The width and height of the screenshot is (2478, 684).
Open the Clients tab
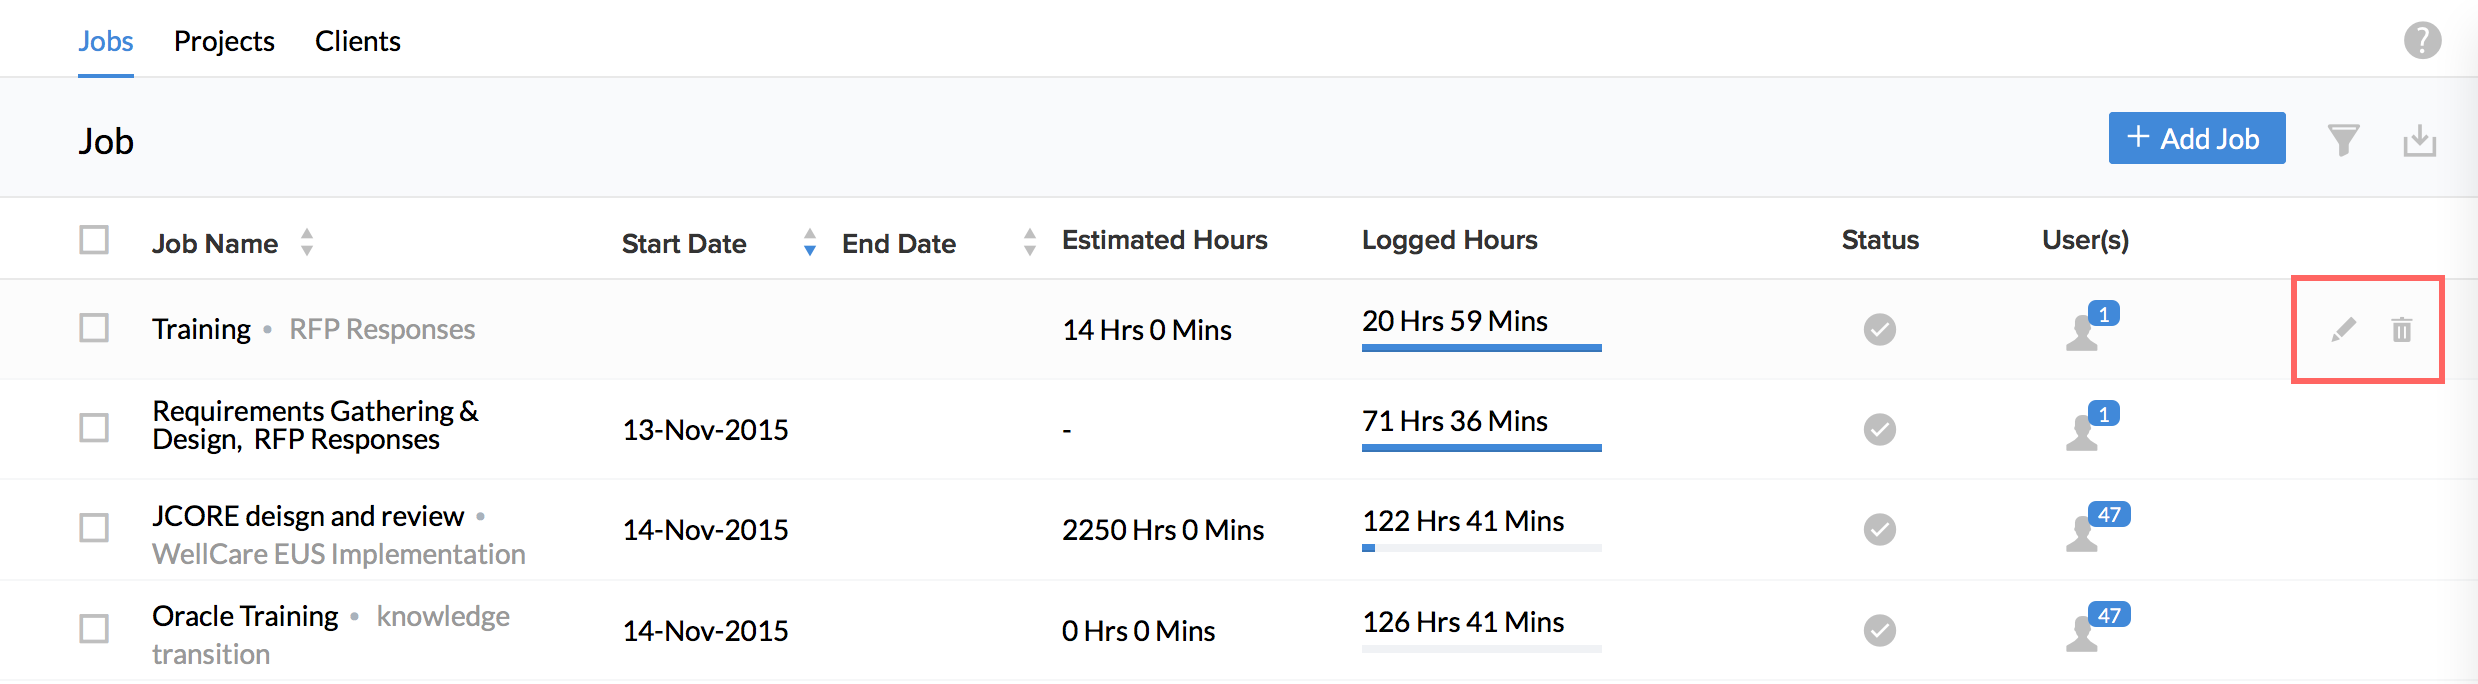tap(357, 41)
